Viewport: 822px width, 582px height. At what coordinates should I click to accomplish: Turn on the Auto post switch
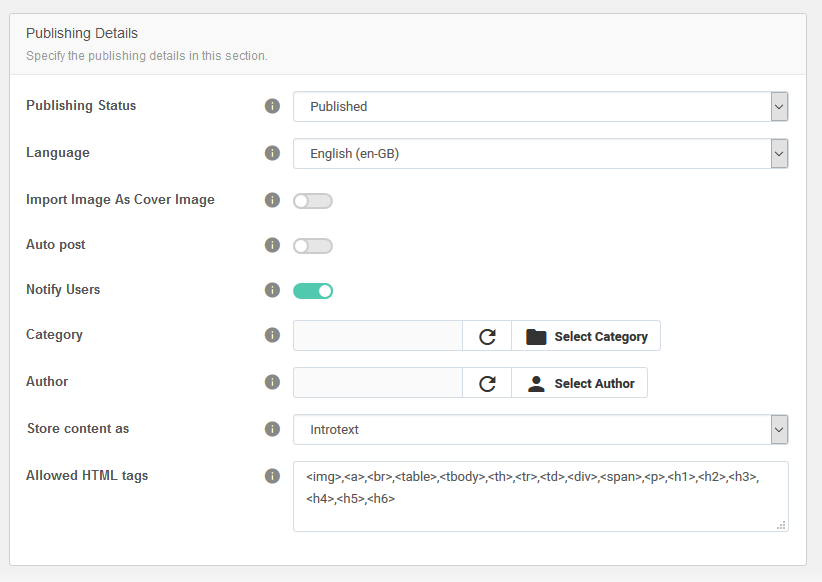313,246
